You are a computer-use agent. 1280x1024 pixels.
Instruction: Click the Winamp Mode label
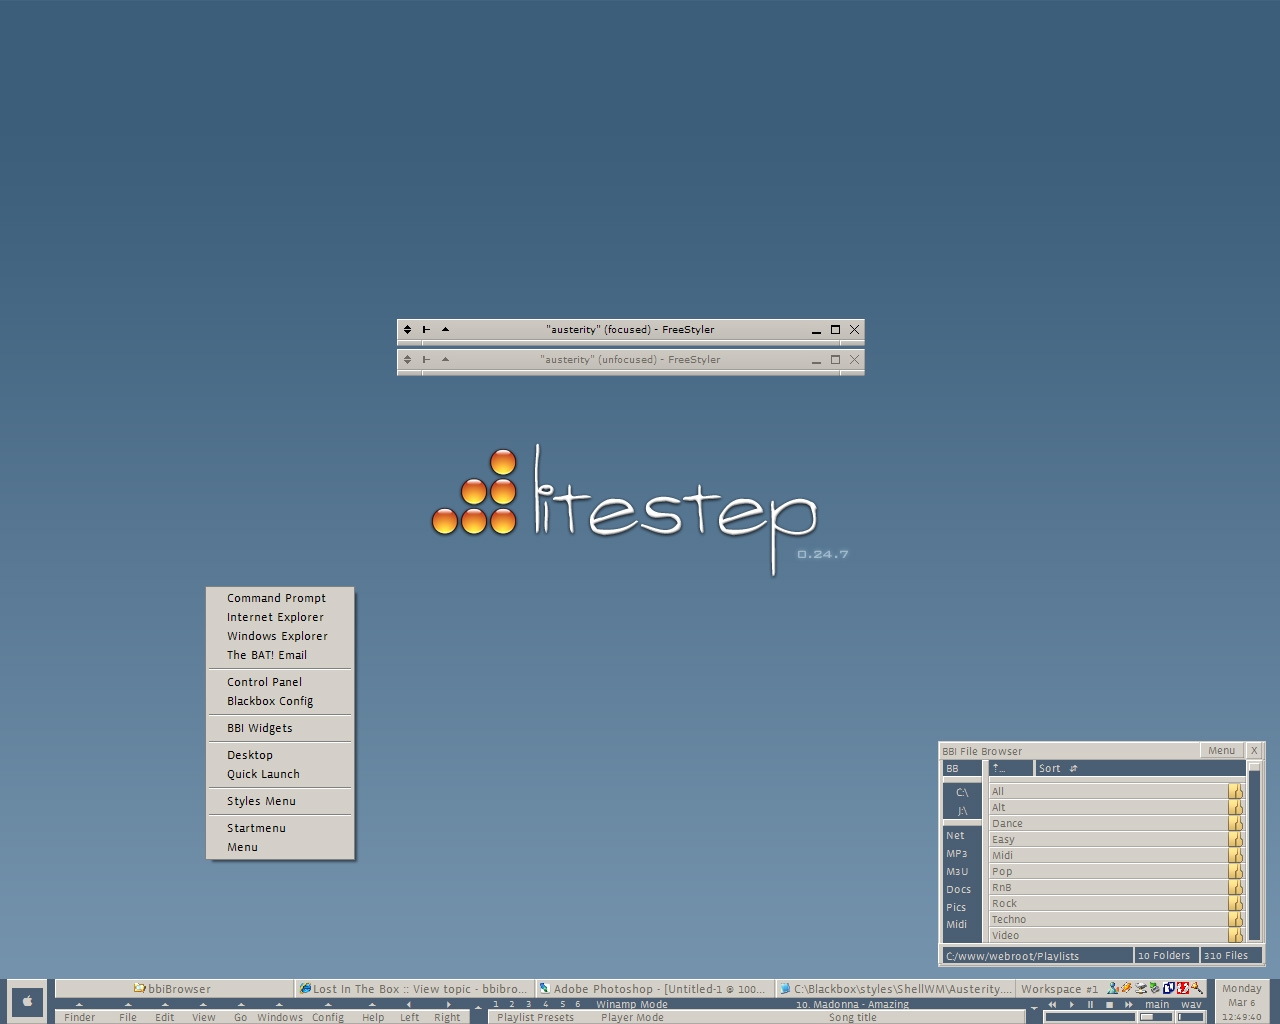(x=632, y=1004)
